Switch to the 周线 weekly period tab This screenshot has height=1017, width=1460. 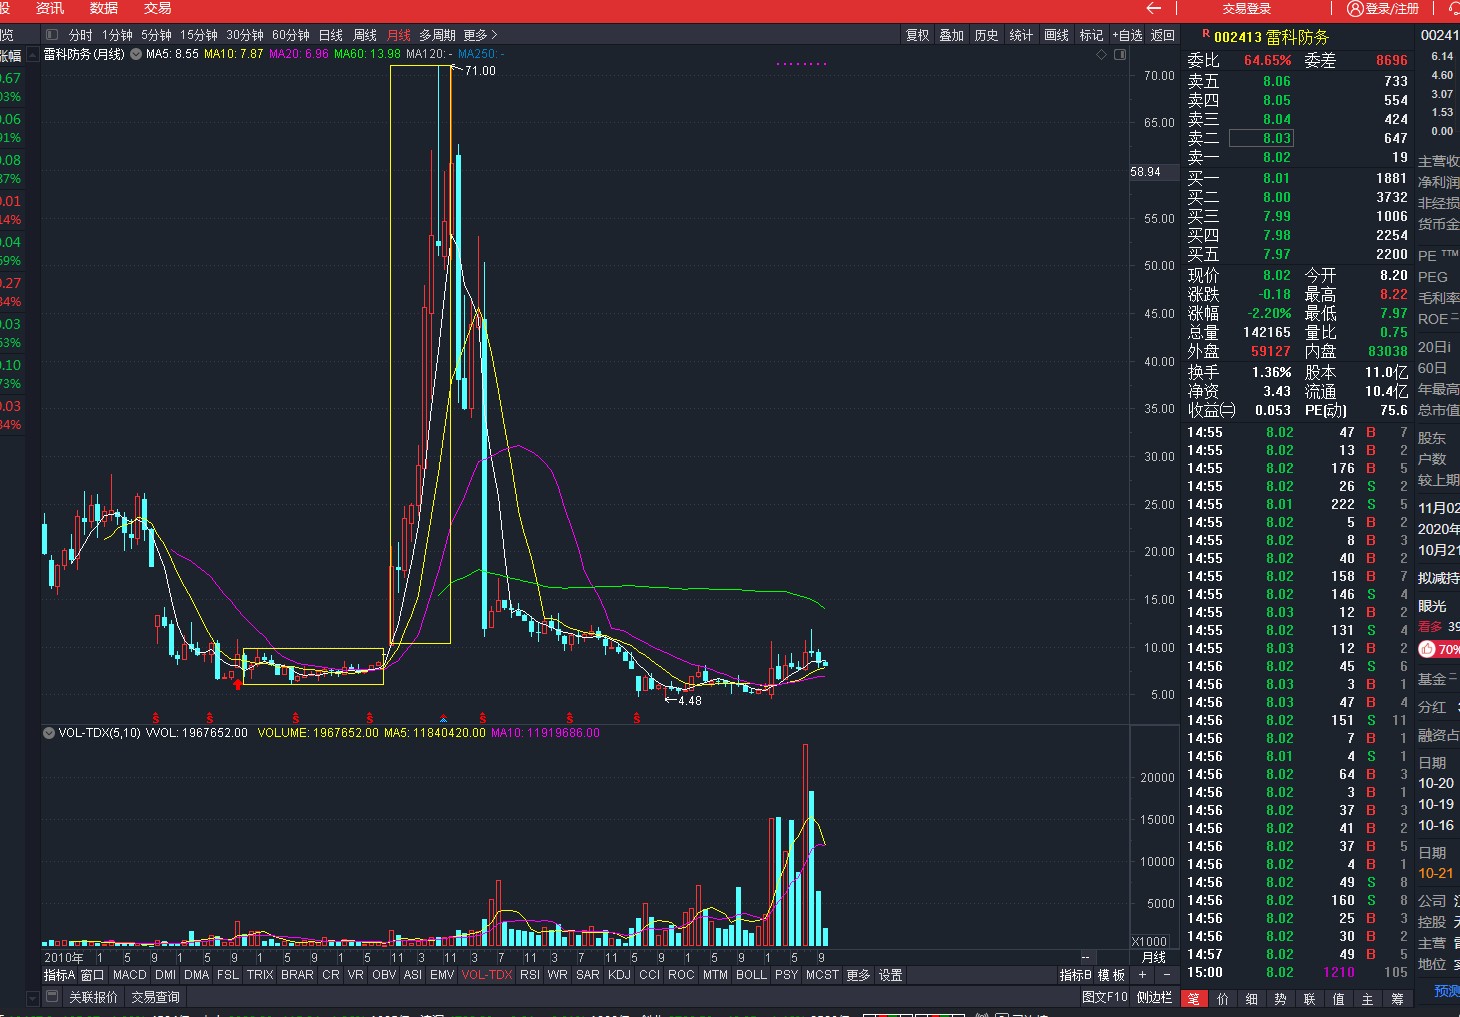[365, 35]
